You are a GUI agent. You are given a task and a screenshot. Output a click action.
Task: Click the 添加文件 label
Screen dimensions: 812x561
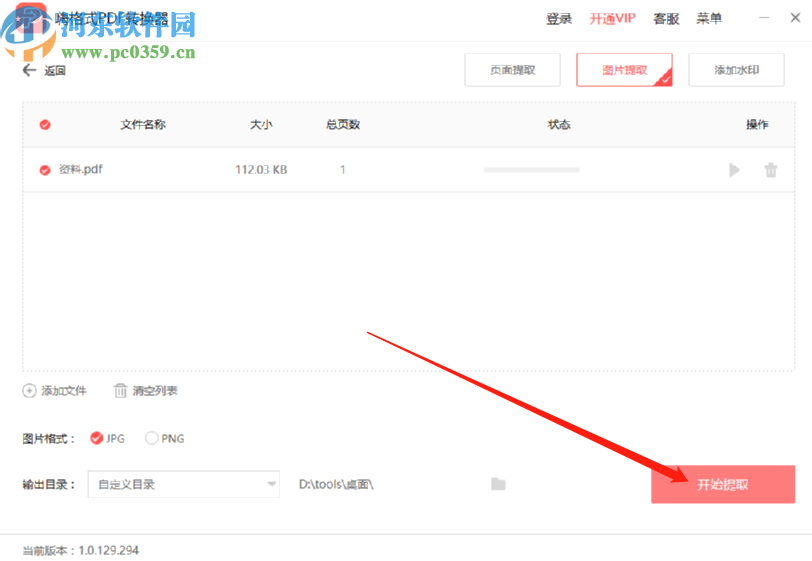point(64,391)
